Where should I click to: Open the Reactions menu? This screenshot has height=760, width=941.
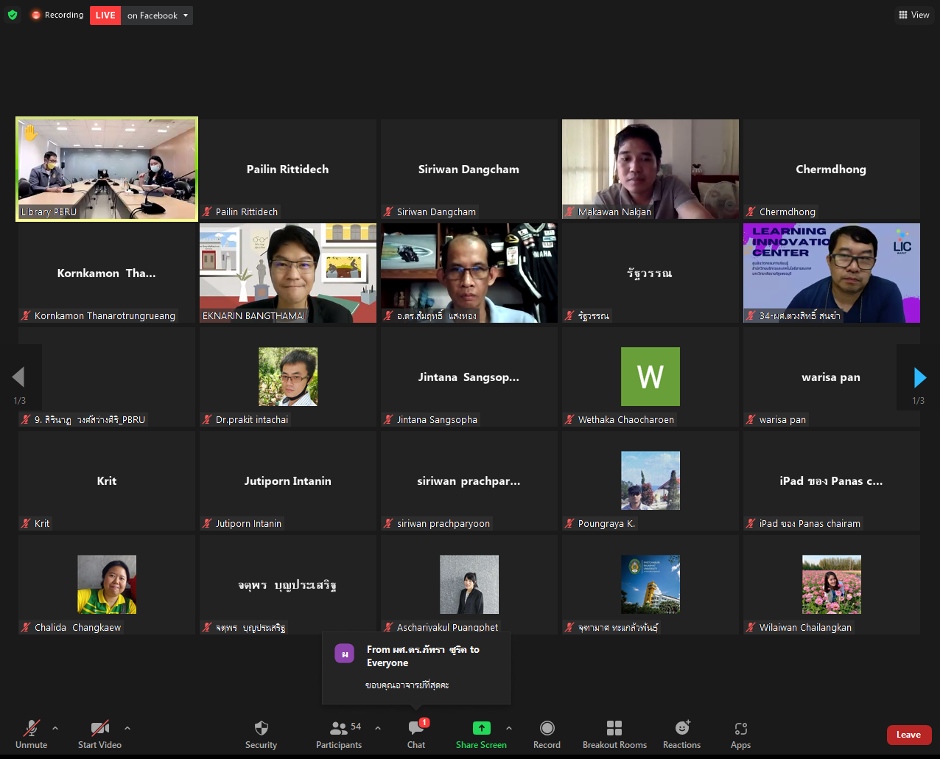coord(682,733)
